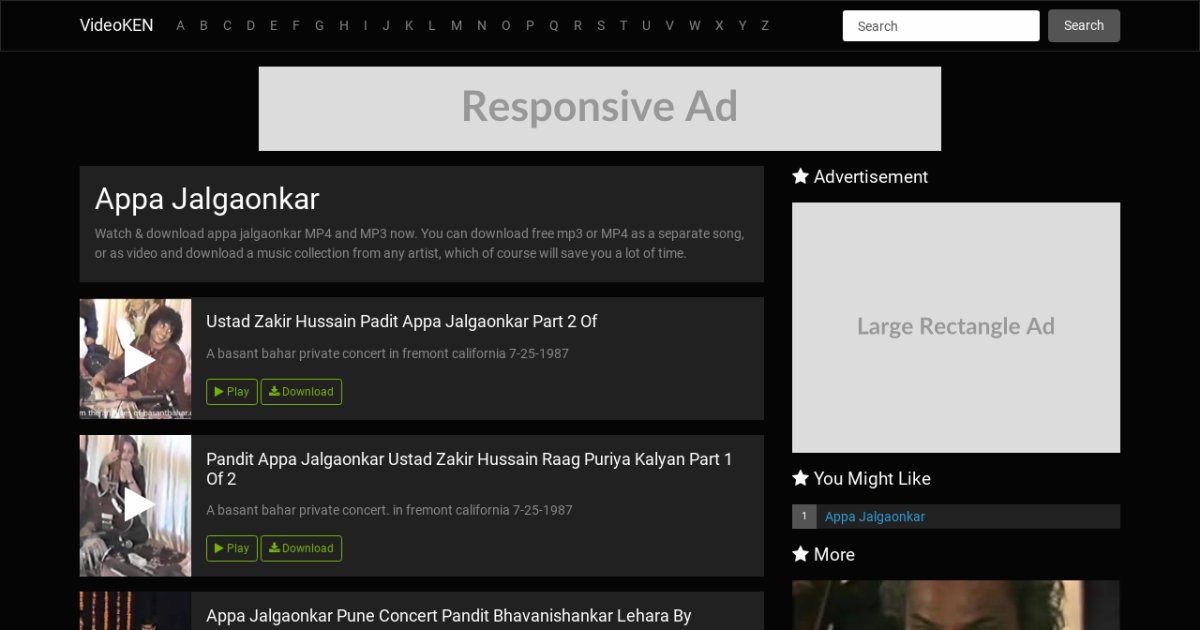
Task: Click the Responsive Ad banner
Action: [599, 108]
